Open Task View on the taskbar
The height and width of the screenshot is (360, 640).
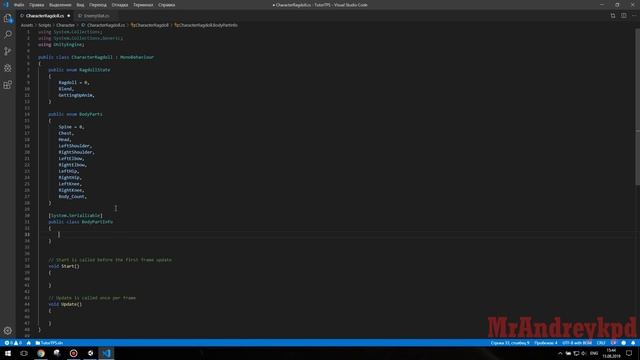pyautogui.click(x=24, y=353)
